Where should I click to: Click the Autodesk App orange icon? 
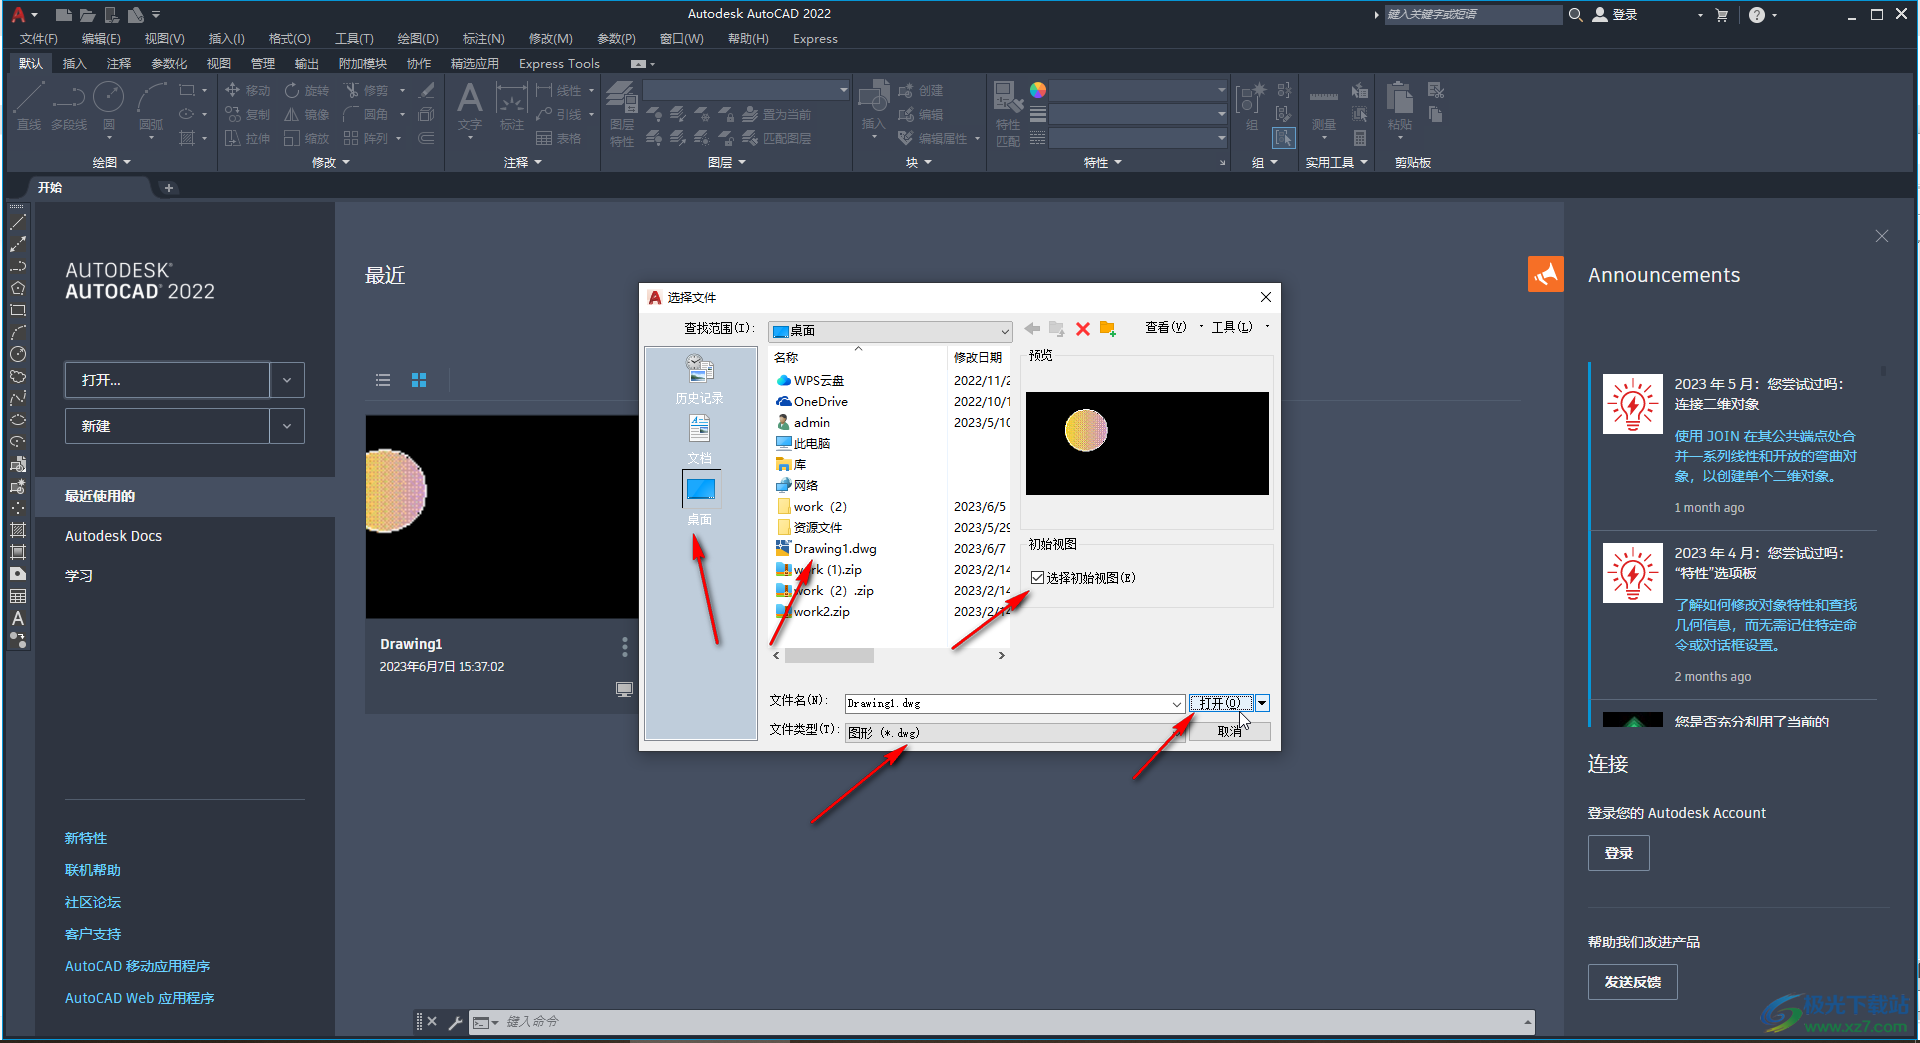(1545, 274)
